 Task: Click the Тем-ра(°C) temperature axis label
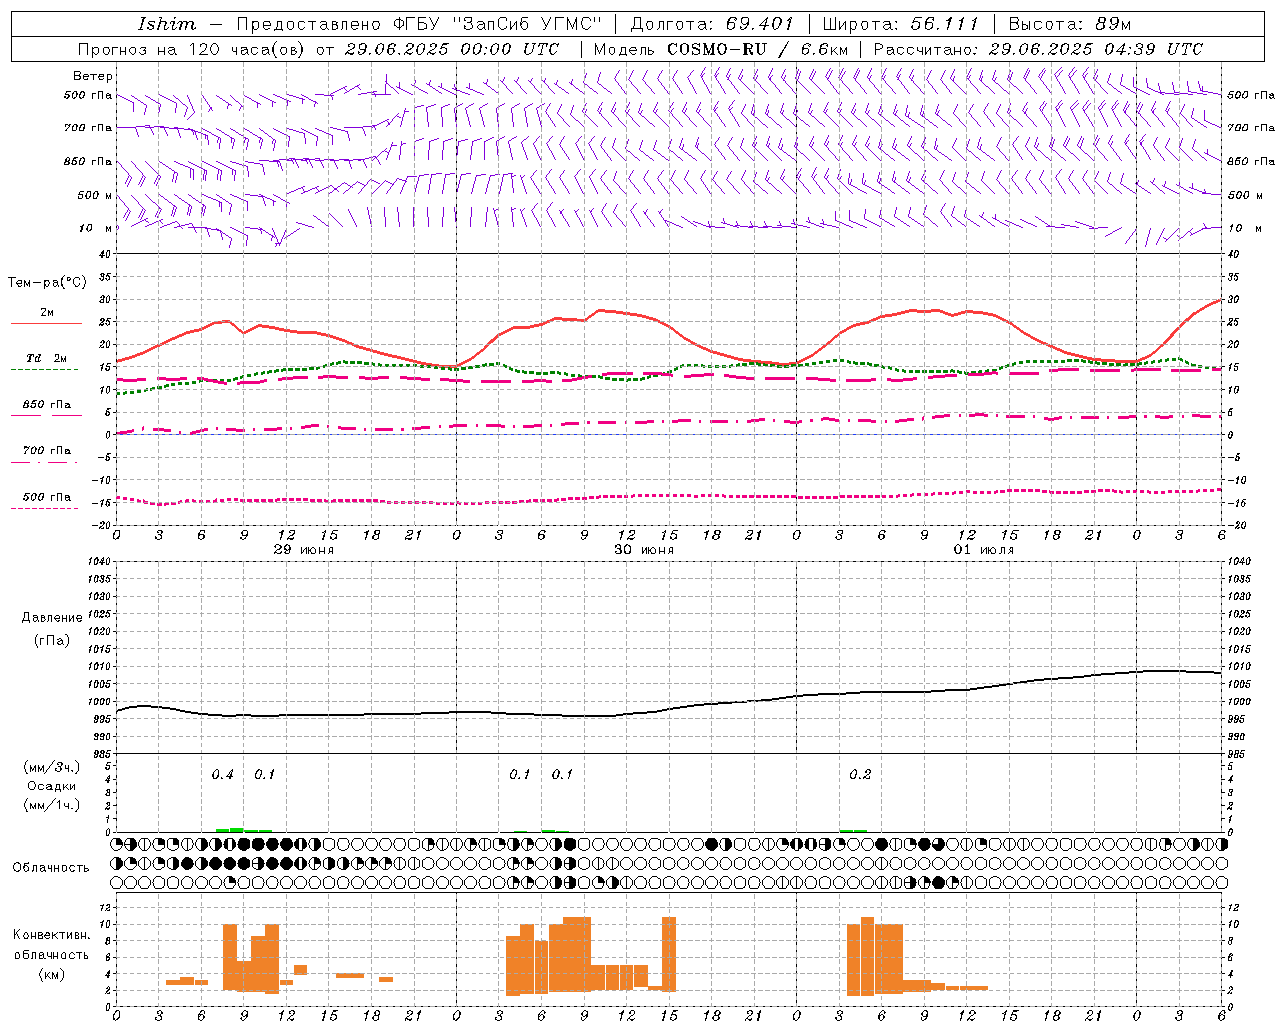pos(47,283)
